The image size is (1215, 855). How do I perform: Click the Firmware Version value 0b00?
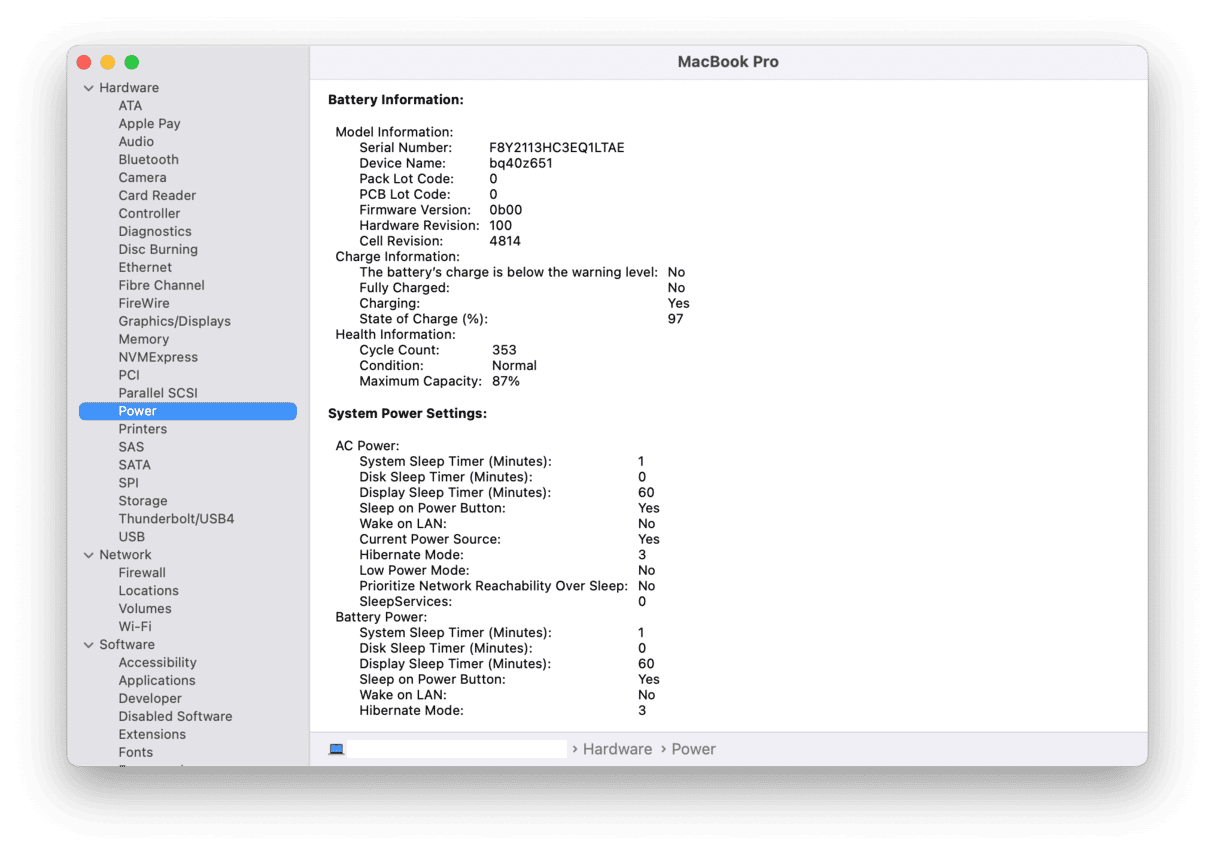(x=506, y=211)
